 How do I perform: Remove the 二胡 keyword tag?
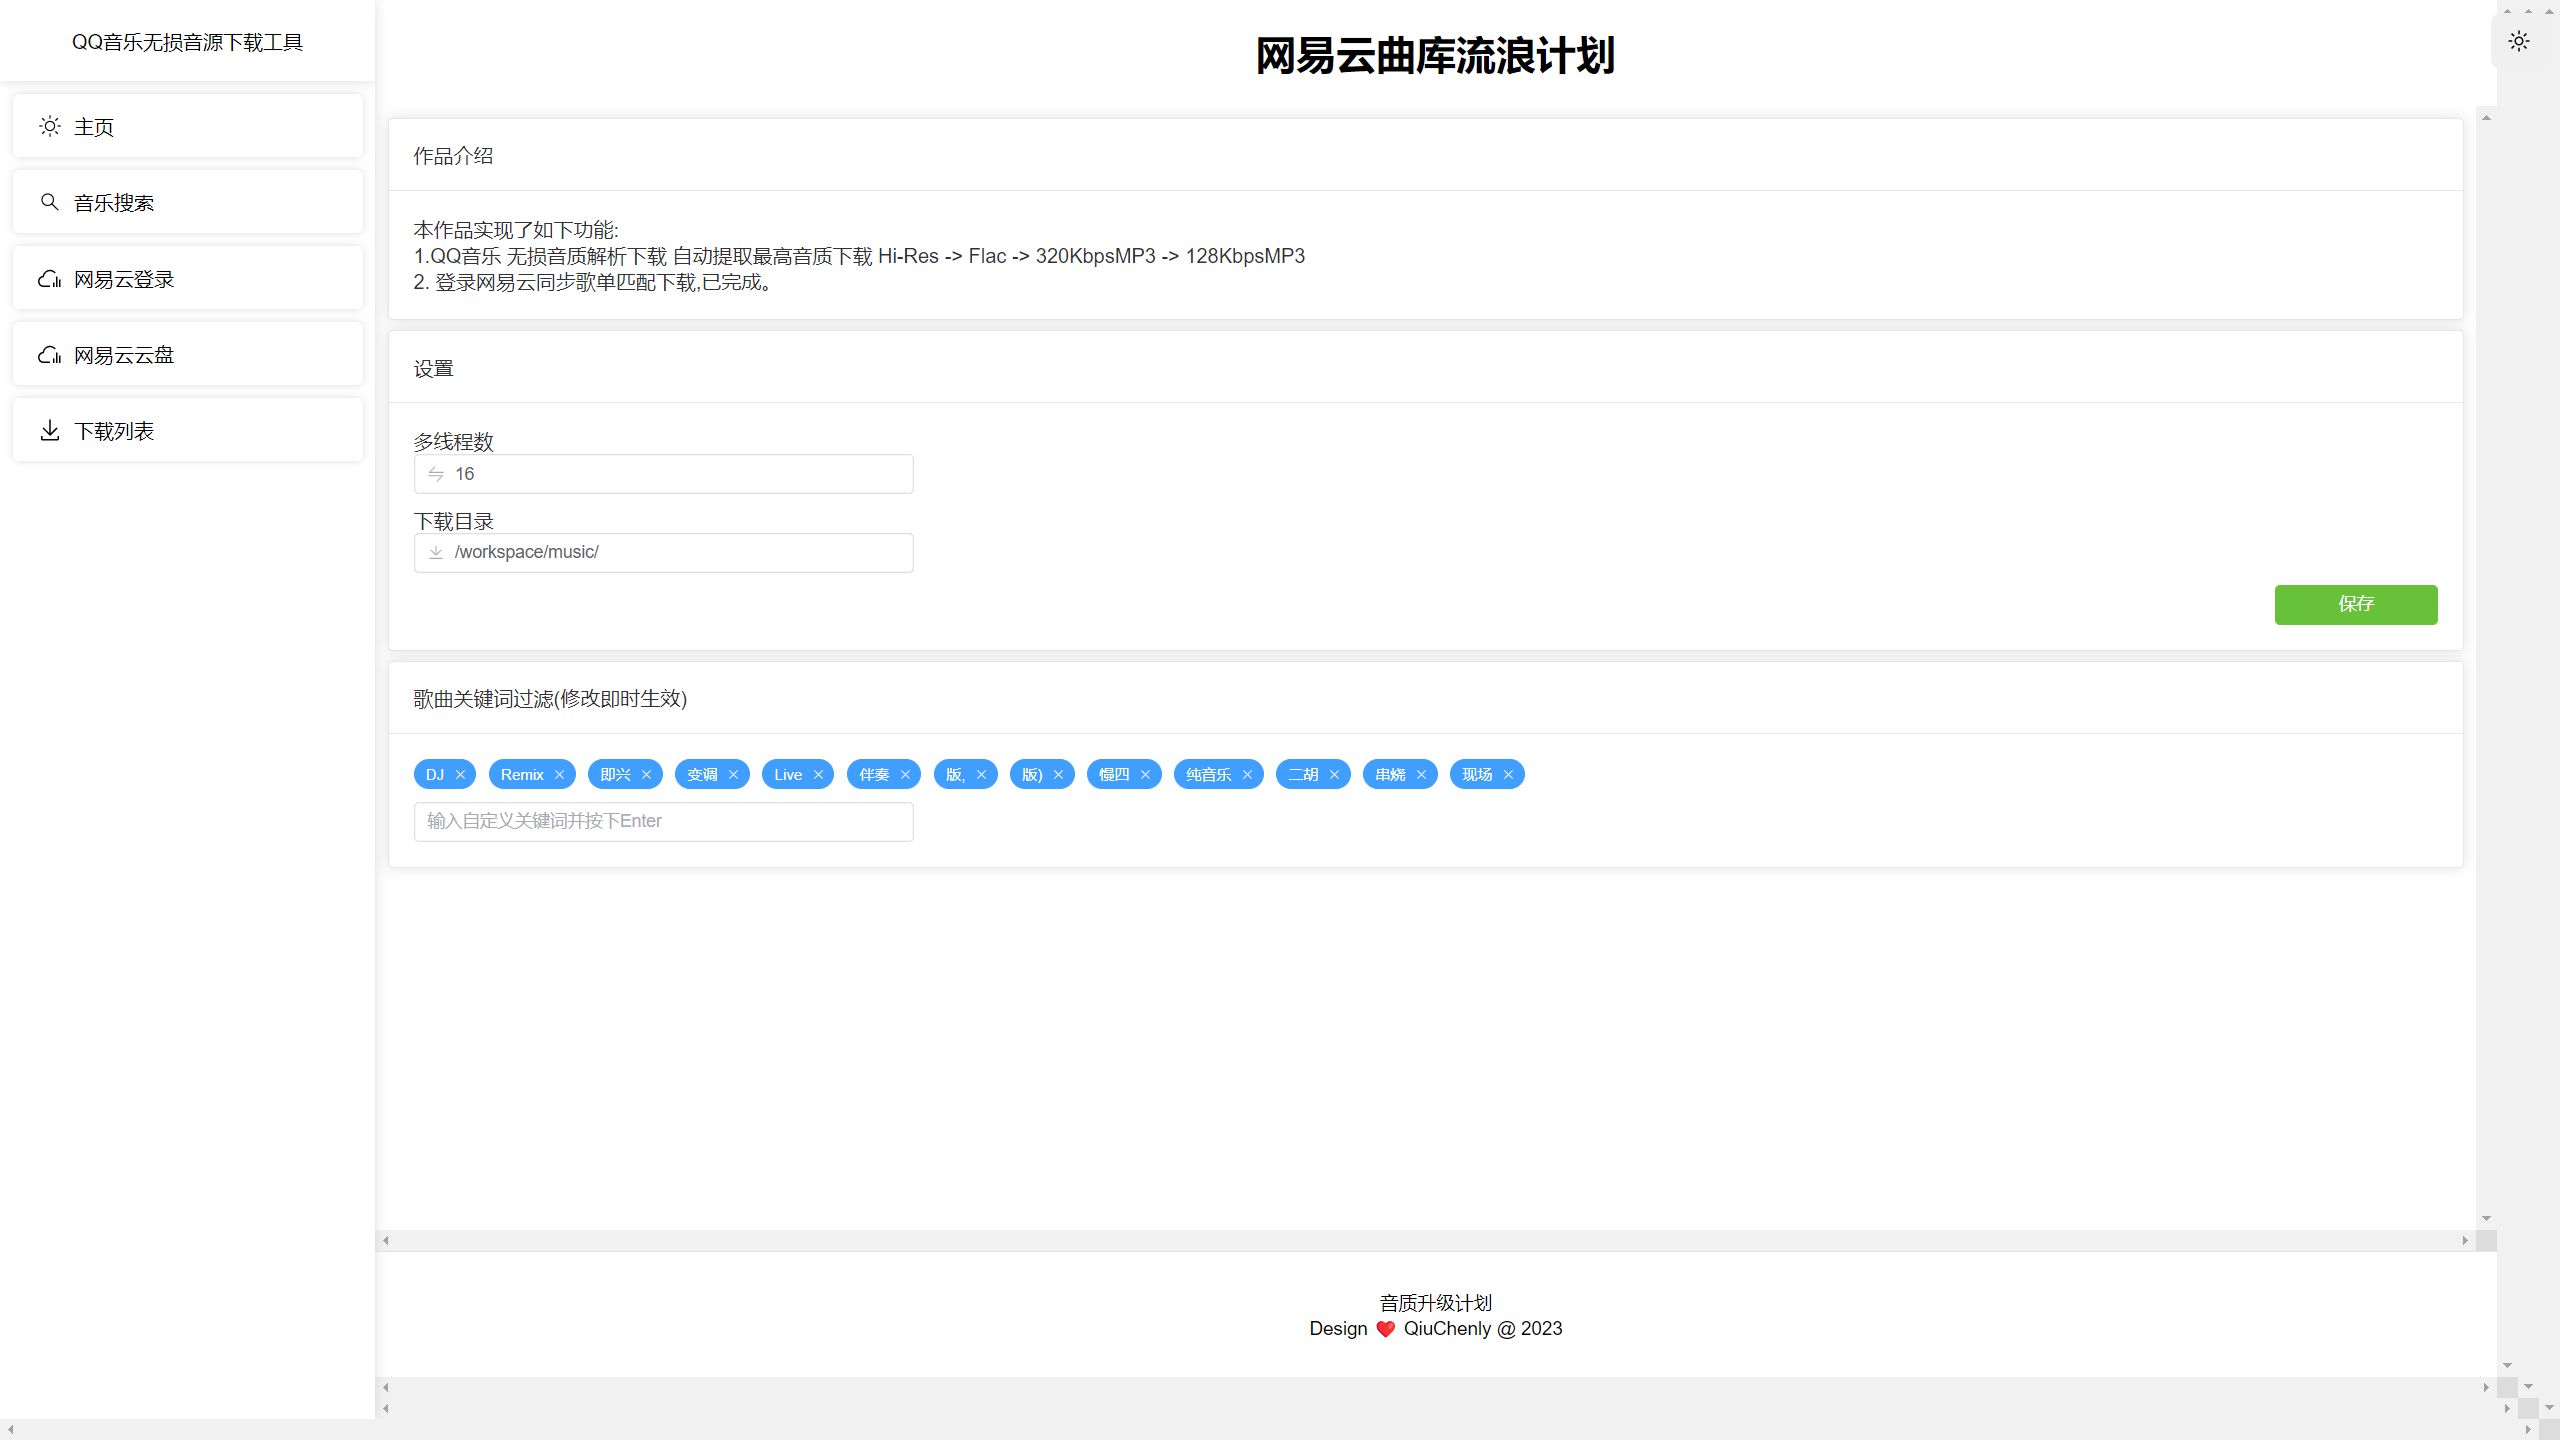click(x=1334, y=775)
